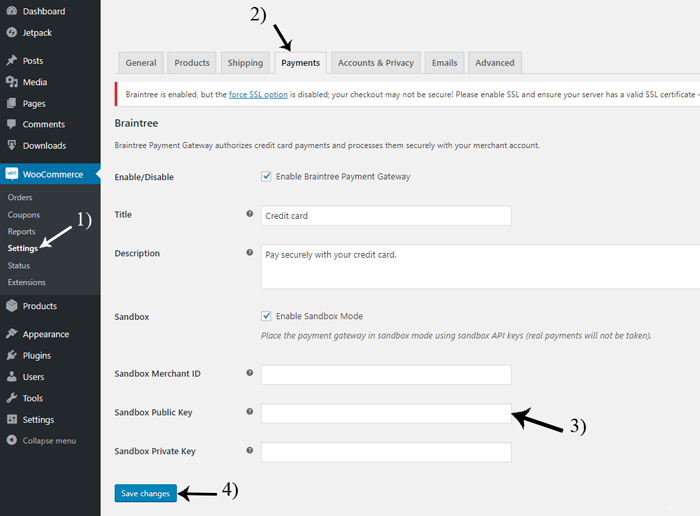Switch to the Emails tab
This screenshot has width=700, height=516.
tap(444, 63)
